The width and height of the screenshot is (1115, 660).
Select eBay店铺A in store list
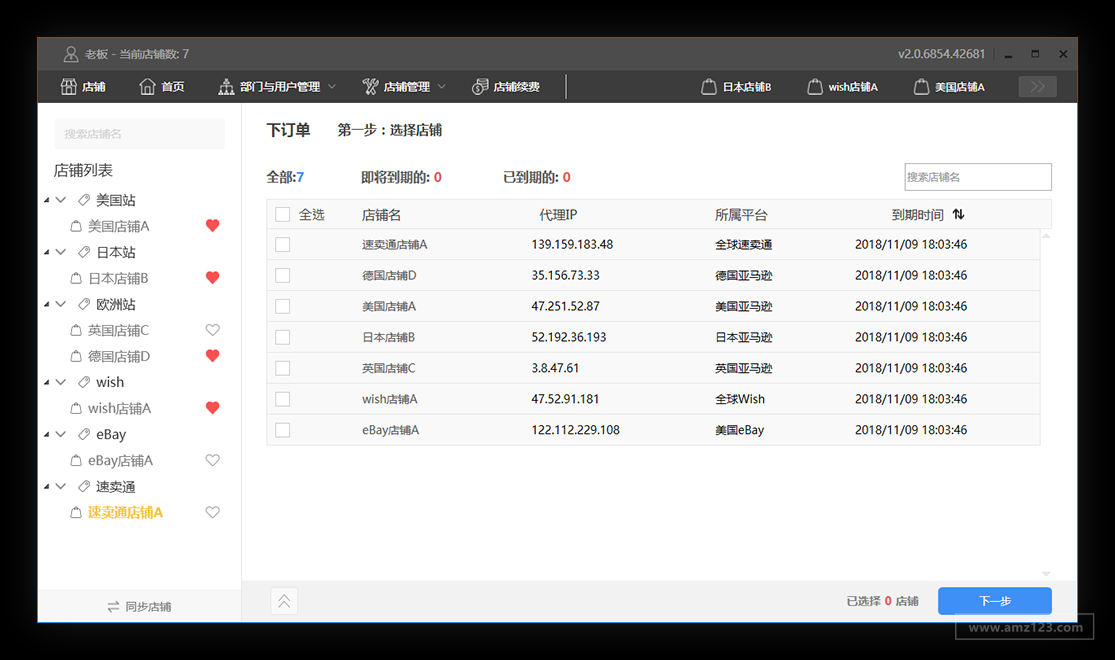click(x=120, y=461)
